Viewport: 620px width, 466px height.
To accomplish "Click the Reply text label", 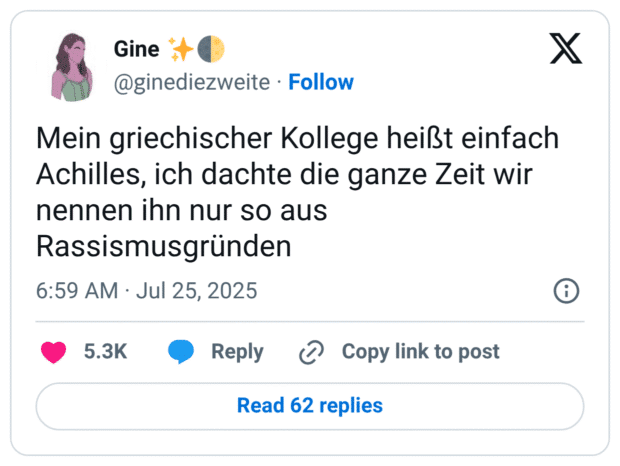I will pyautogui.click(x=237, y=352).
